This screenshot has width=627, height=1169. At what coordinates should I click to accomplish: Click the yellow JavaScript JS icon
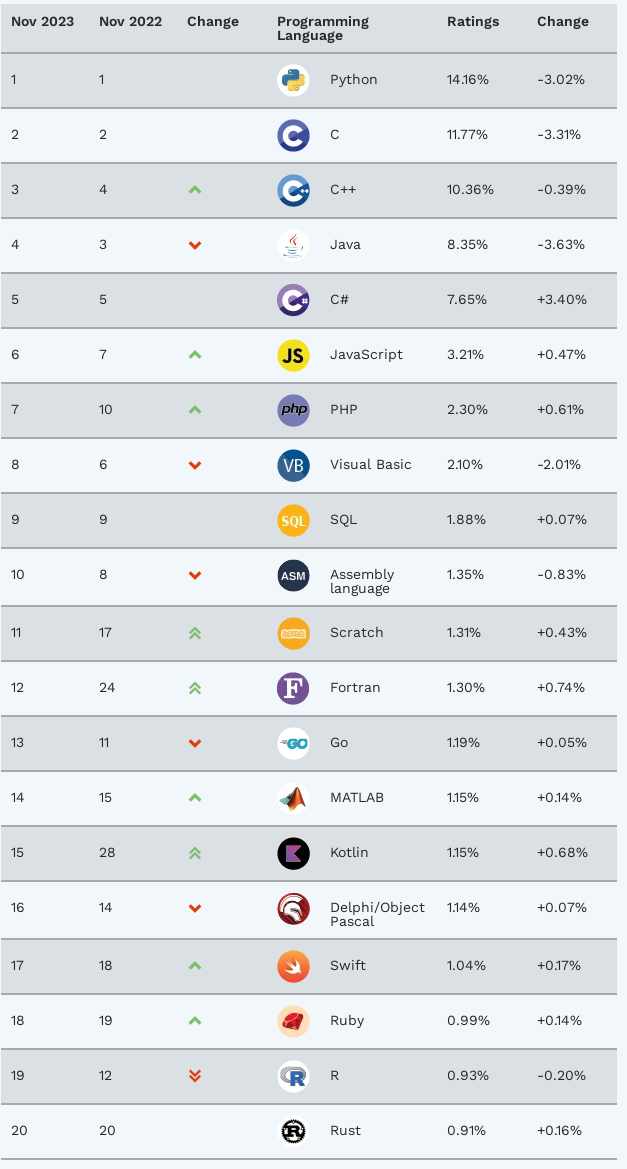tap(293, 355)
